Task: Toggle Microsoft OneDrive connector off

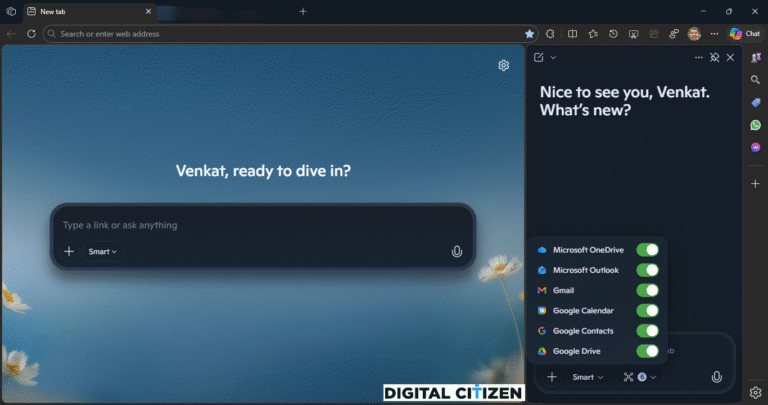Action: 648,250
